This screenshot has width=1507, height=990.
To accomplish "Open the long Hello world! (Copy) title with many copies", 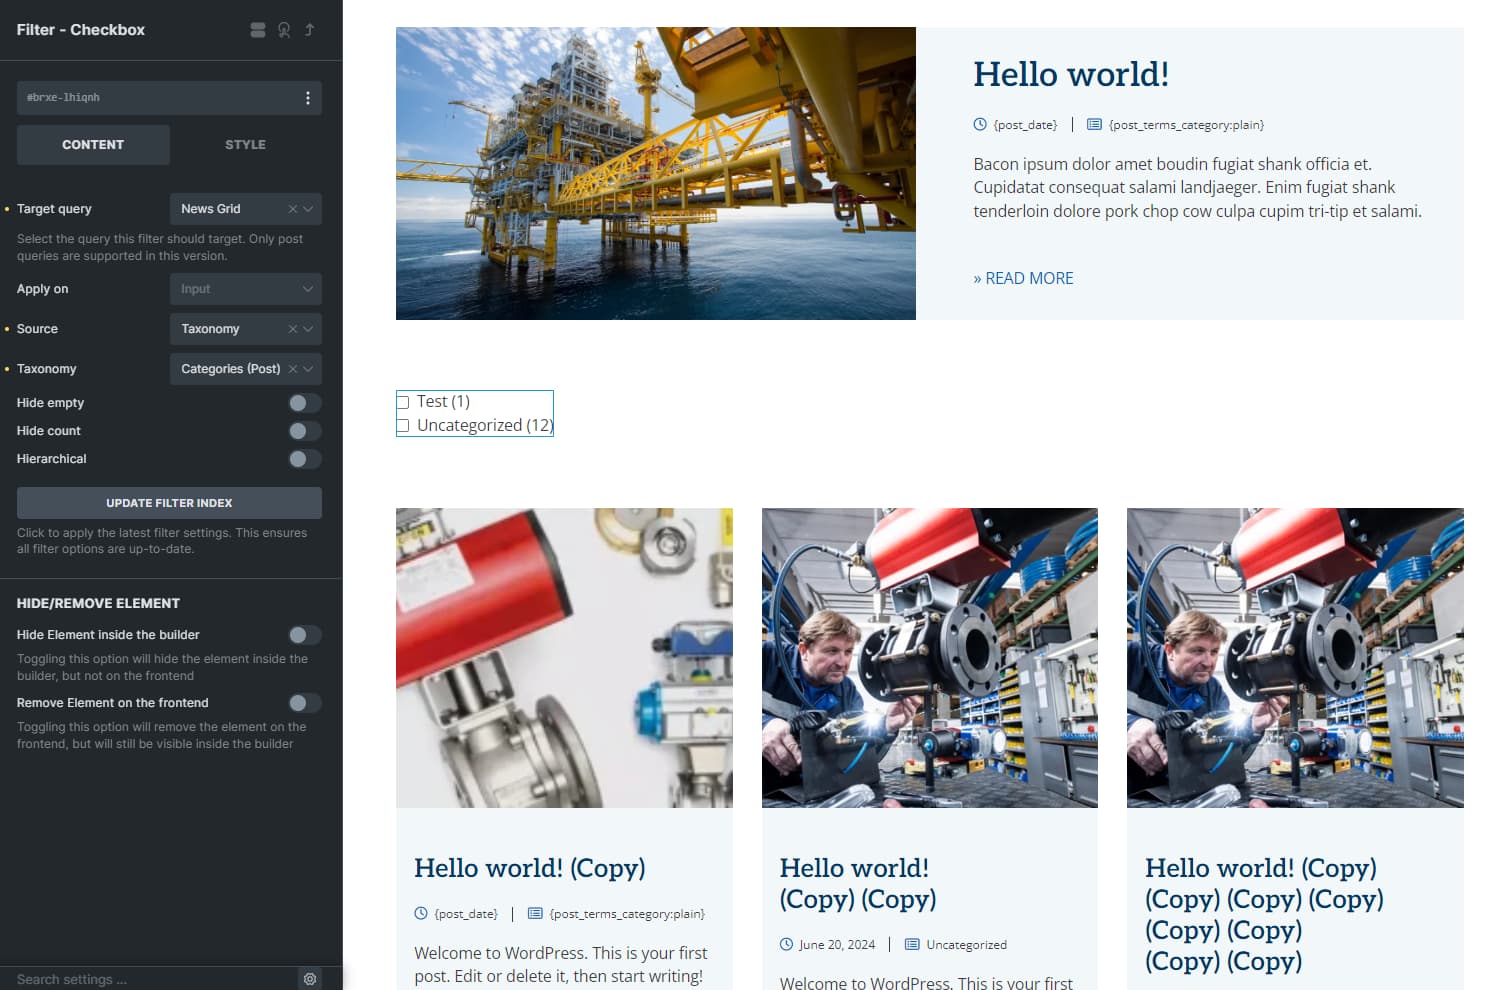I will coord(1265,914).
